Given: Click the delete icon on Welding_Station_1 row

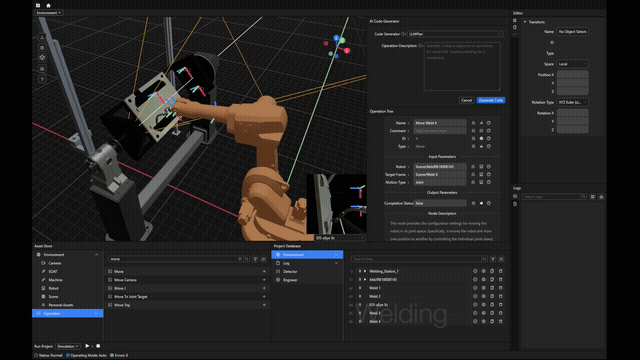Looking at the screenshot, I should click(500, 271).
